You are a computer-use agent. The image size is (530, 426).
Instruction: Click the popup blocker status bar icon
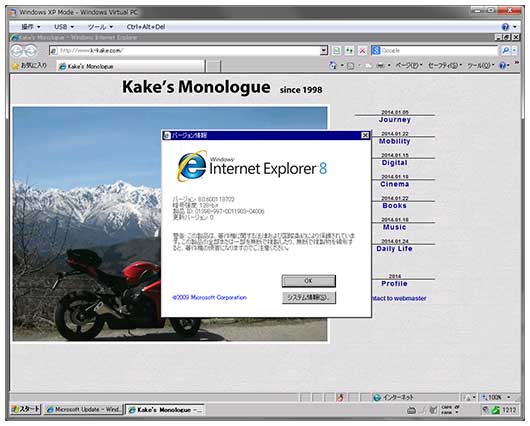pyautogui.click(x=340, y=398)
